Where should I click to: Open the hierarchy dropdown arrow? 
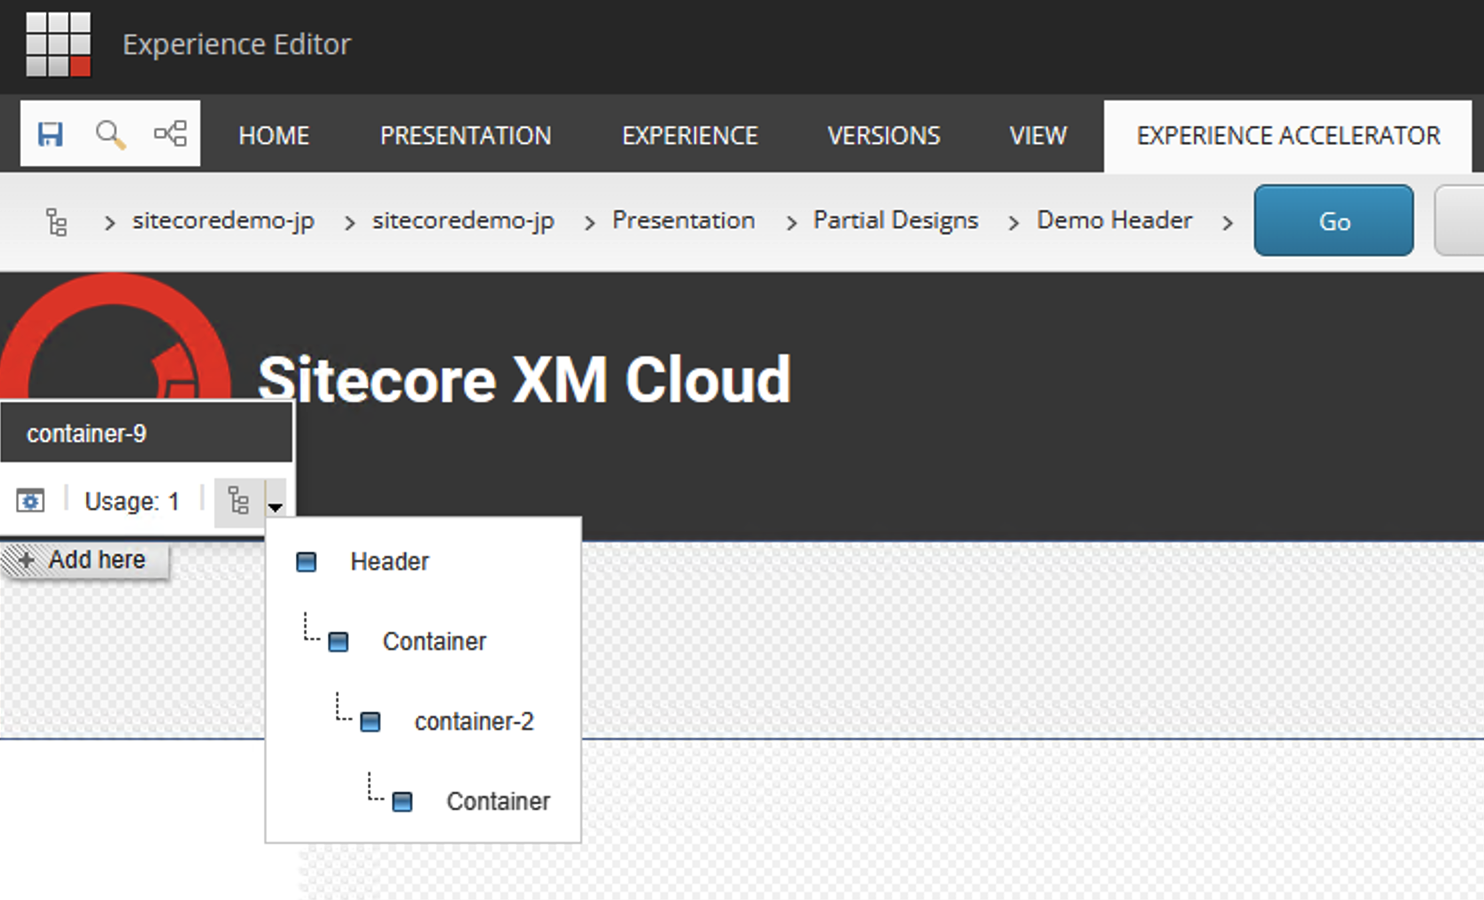[275, 506]
